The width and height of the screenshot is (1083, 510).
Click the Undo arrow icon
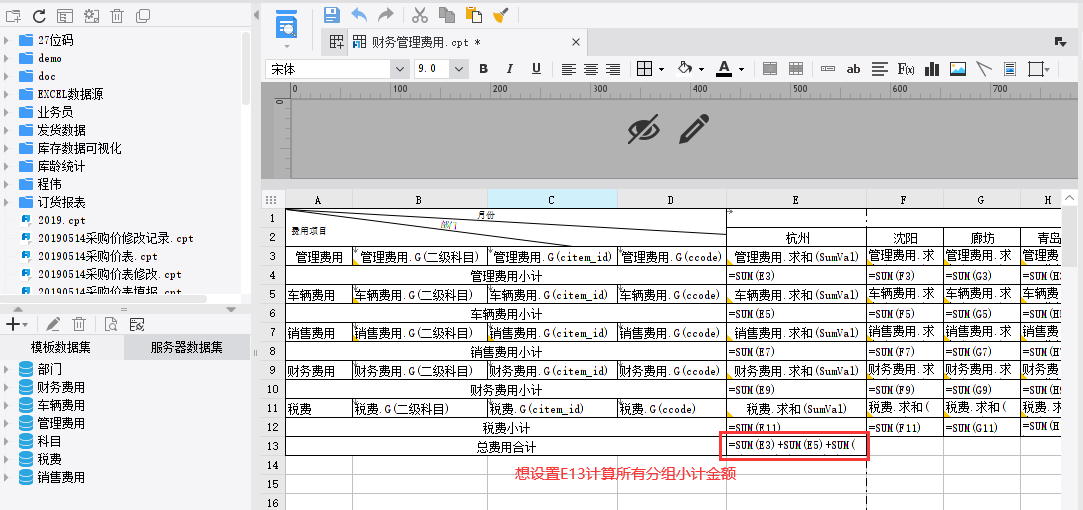359,15
